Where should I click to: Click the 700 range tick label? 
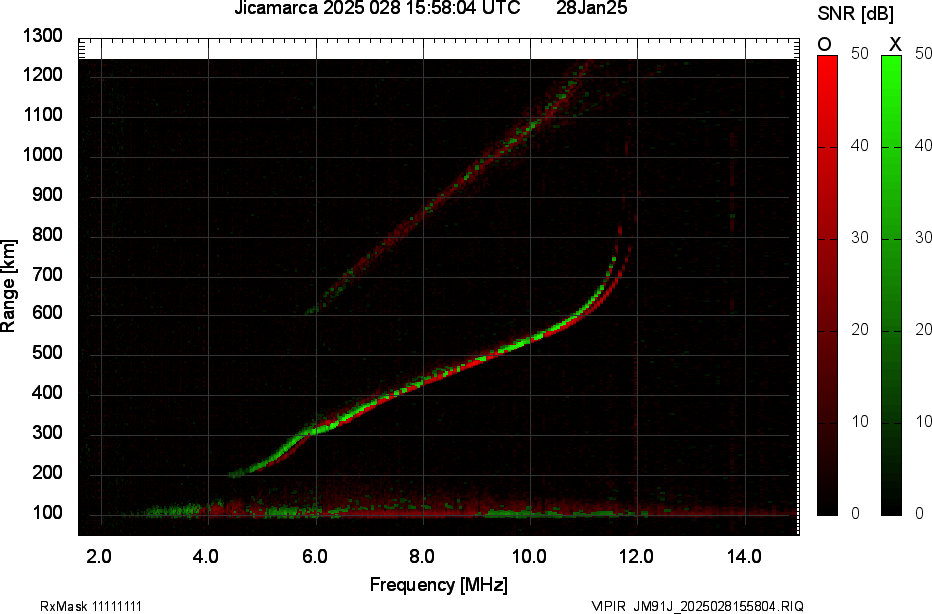[47, 274]
